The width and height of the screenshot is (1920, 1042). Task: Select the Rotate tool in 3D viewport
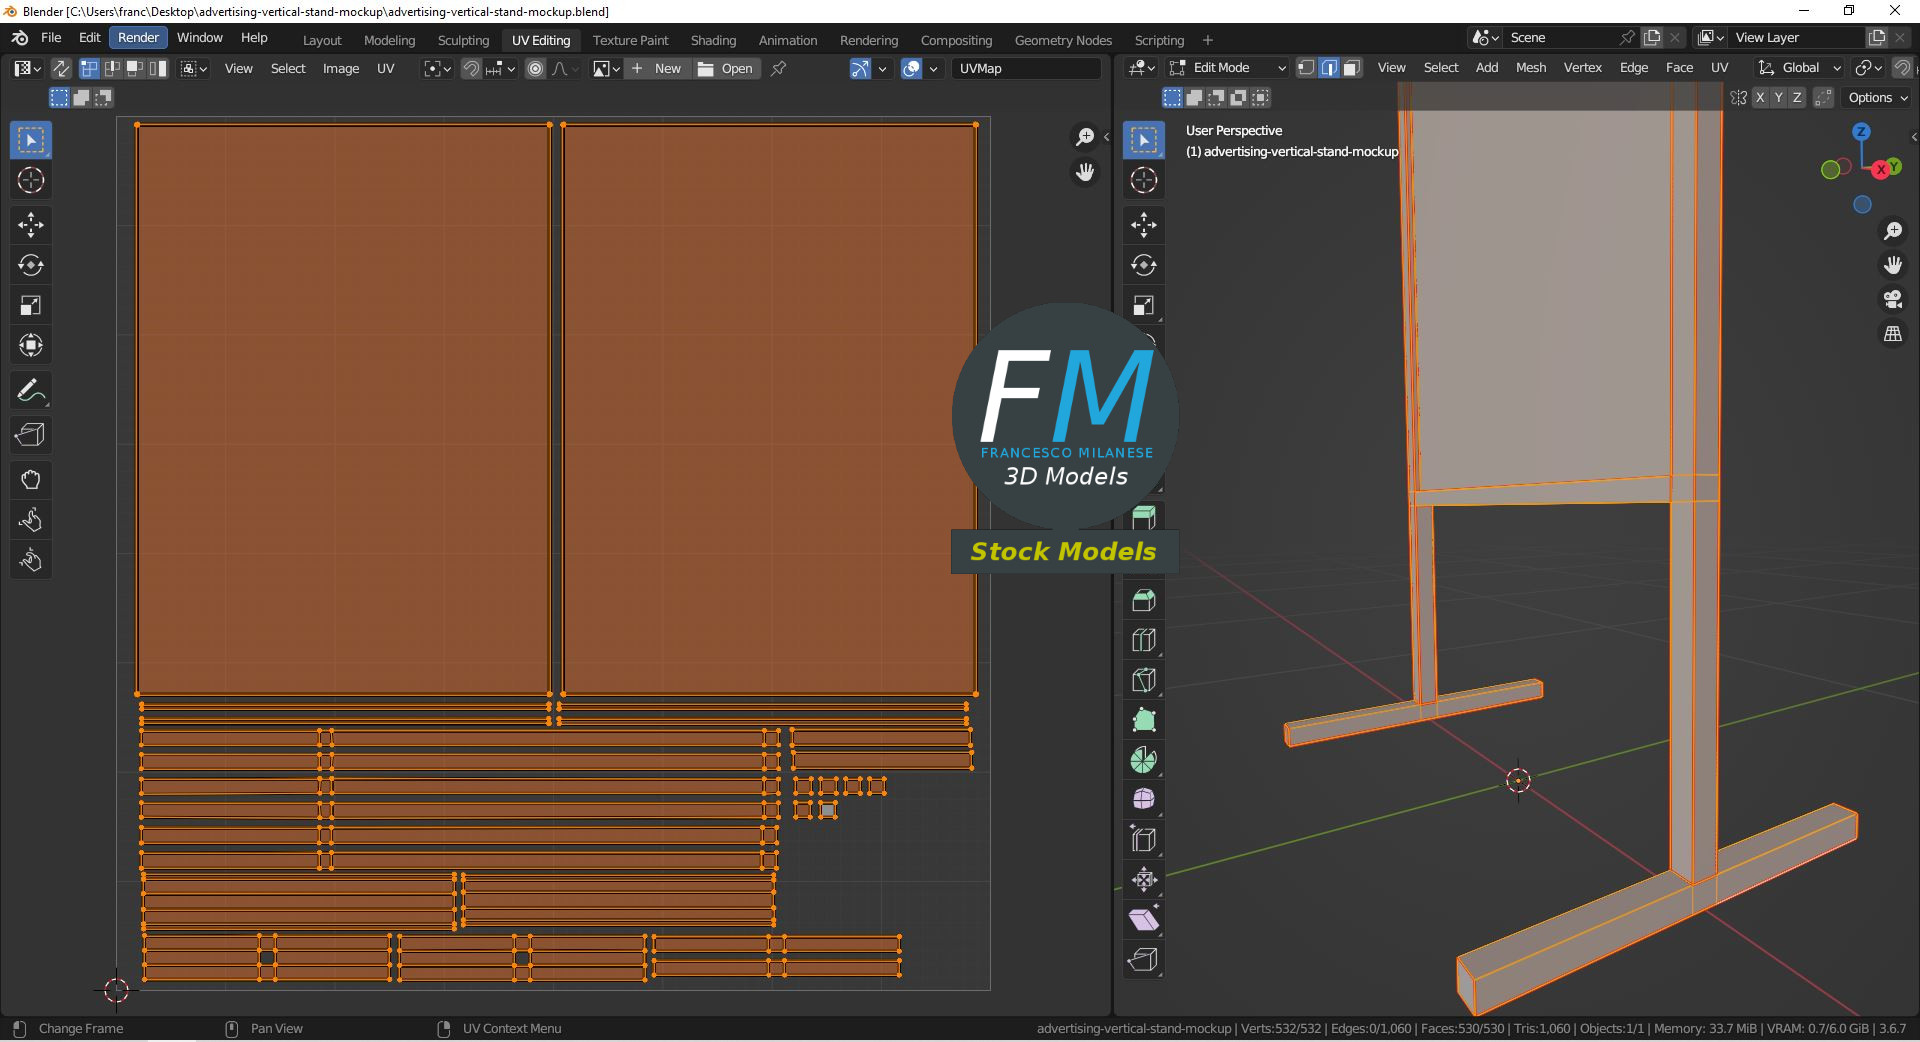(x=1144, y=265)
